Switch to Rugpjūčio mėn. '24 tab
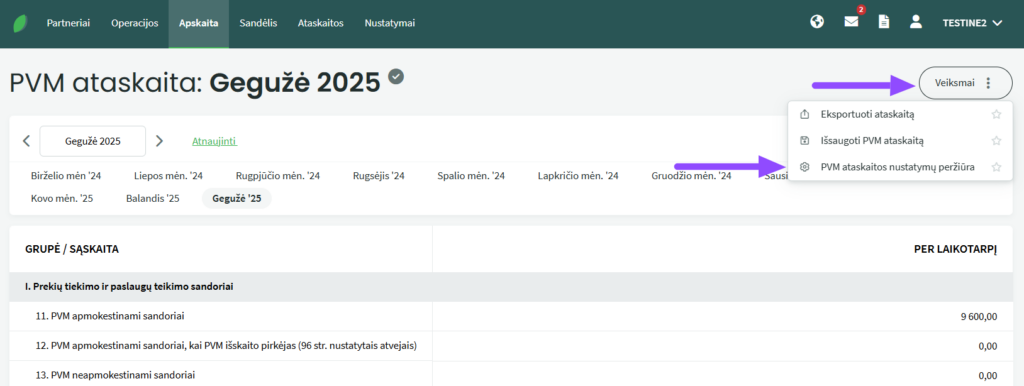 coord(278,176)
